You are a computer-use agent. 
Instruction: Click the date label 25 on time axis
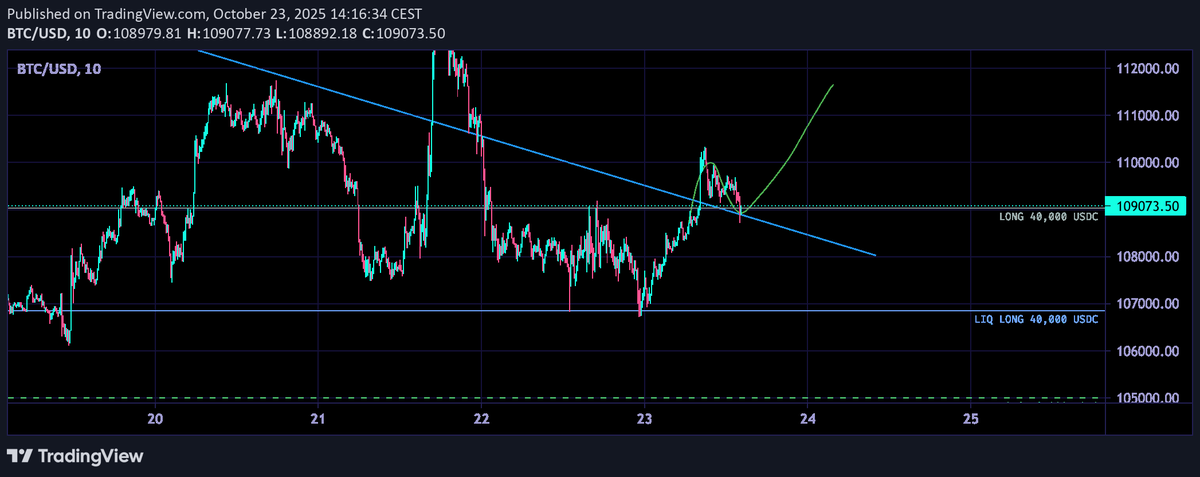click(970, 418)
